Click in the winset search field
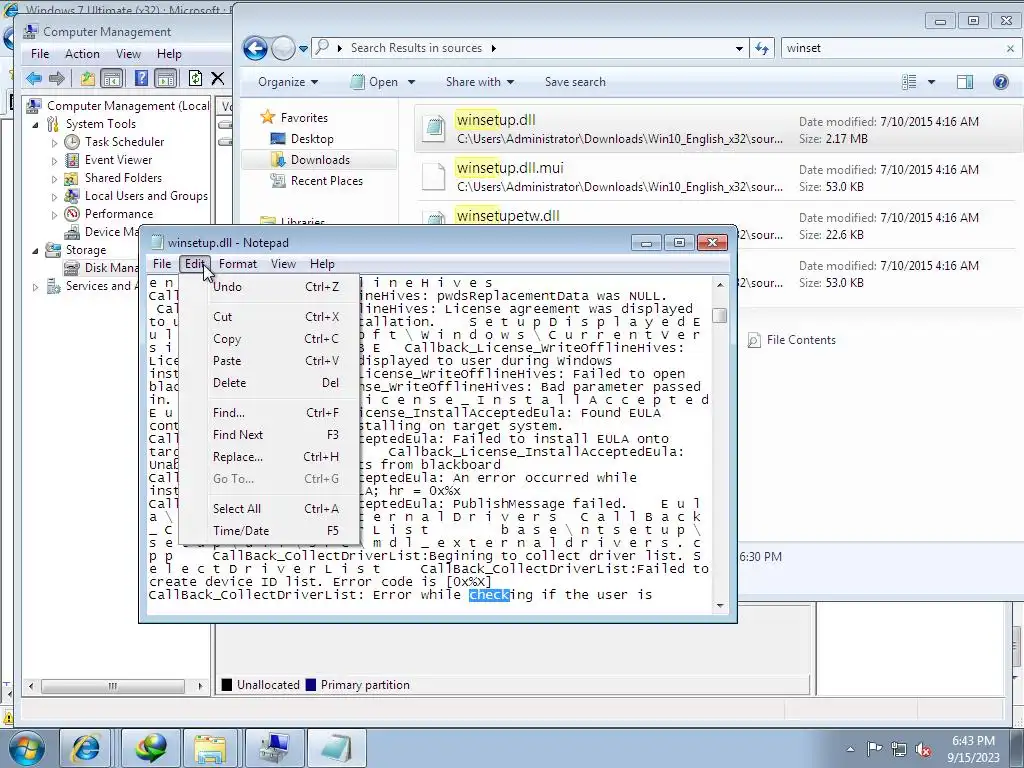Screen dimensions: 1024x768 click(x=892, y=48)
